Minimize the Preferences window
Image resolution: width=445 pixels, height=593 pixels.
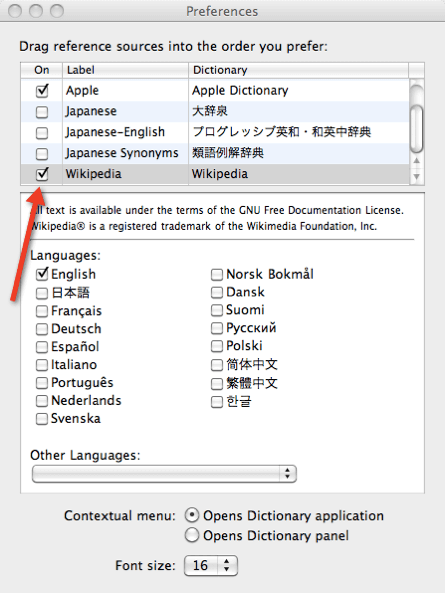pos(36,11)
